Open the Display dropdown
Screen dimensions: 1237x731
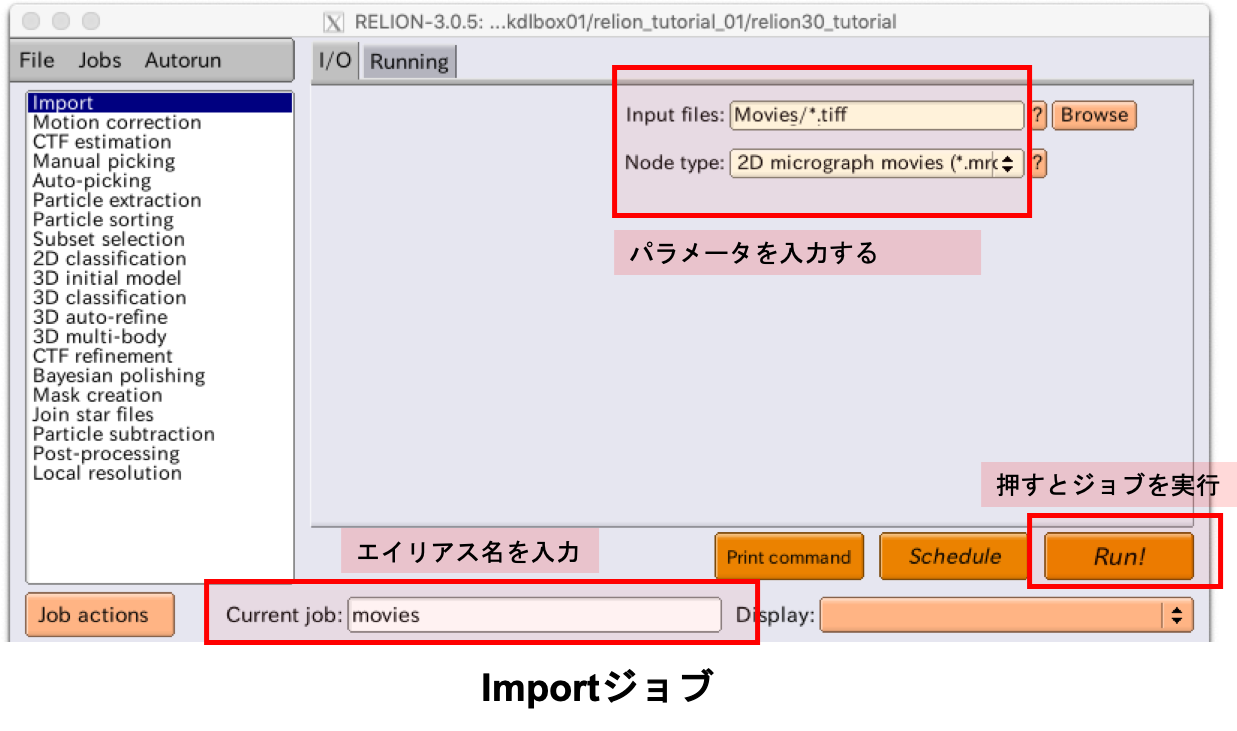(1007, 615)
